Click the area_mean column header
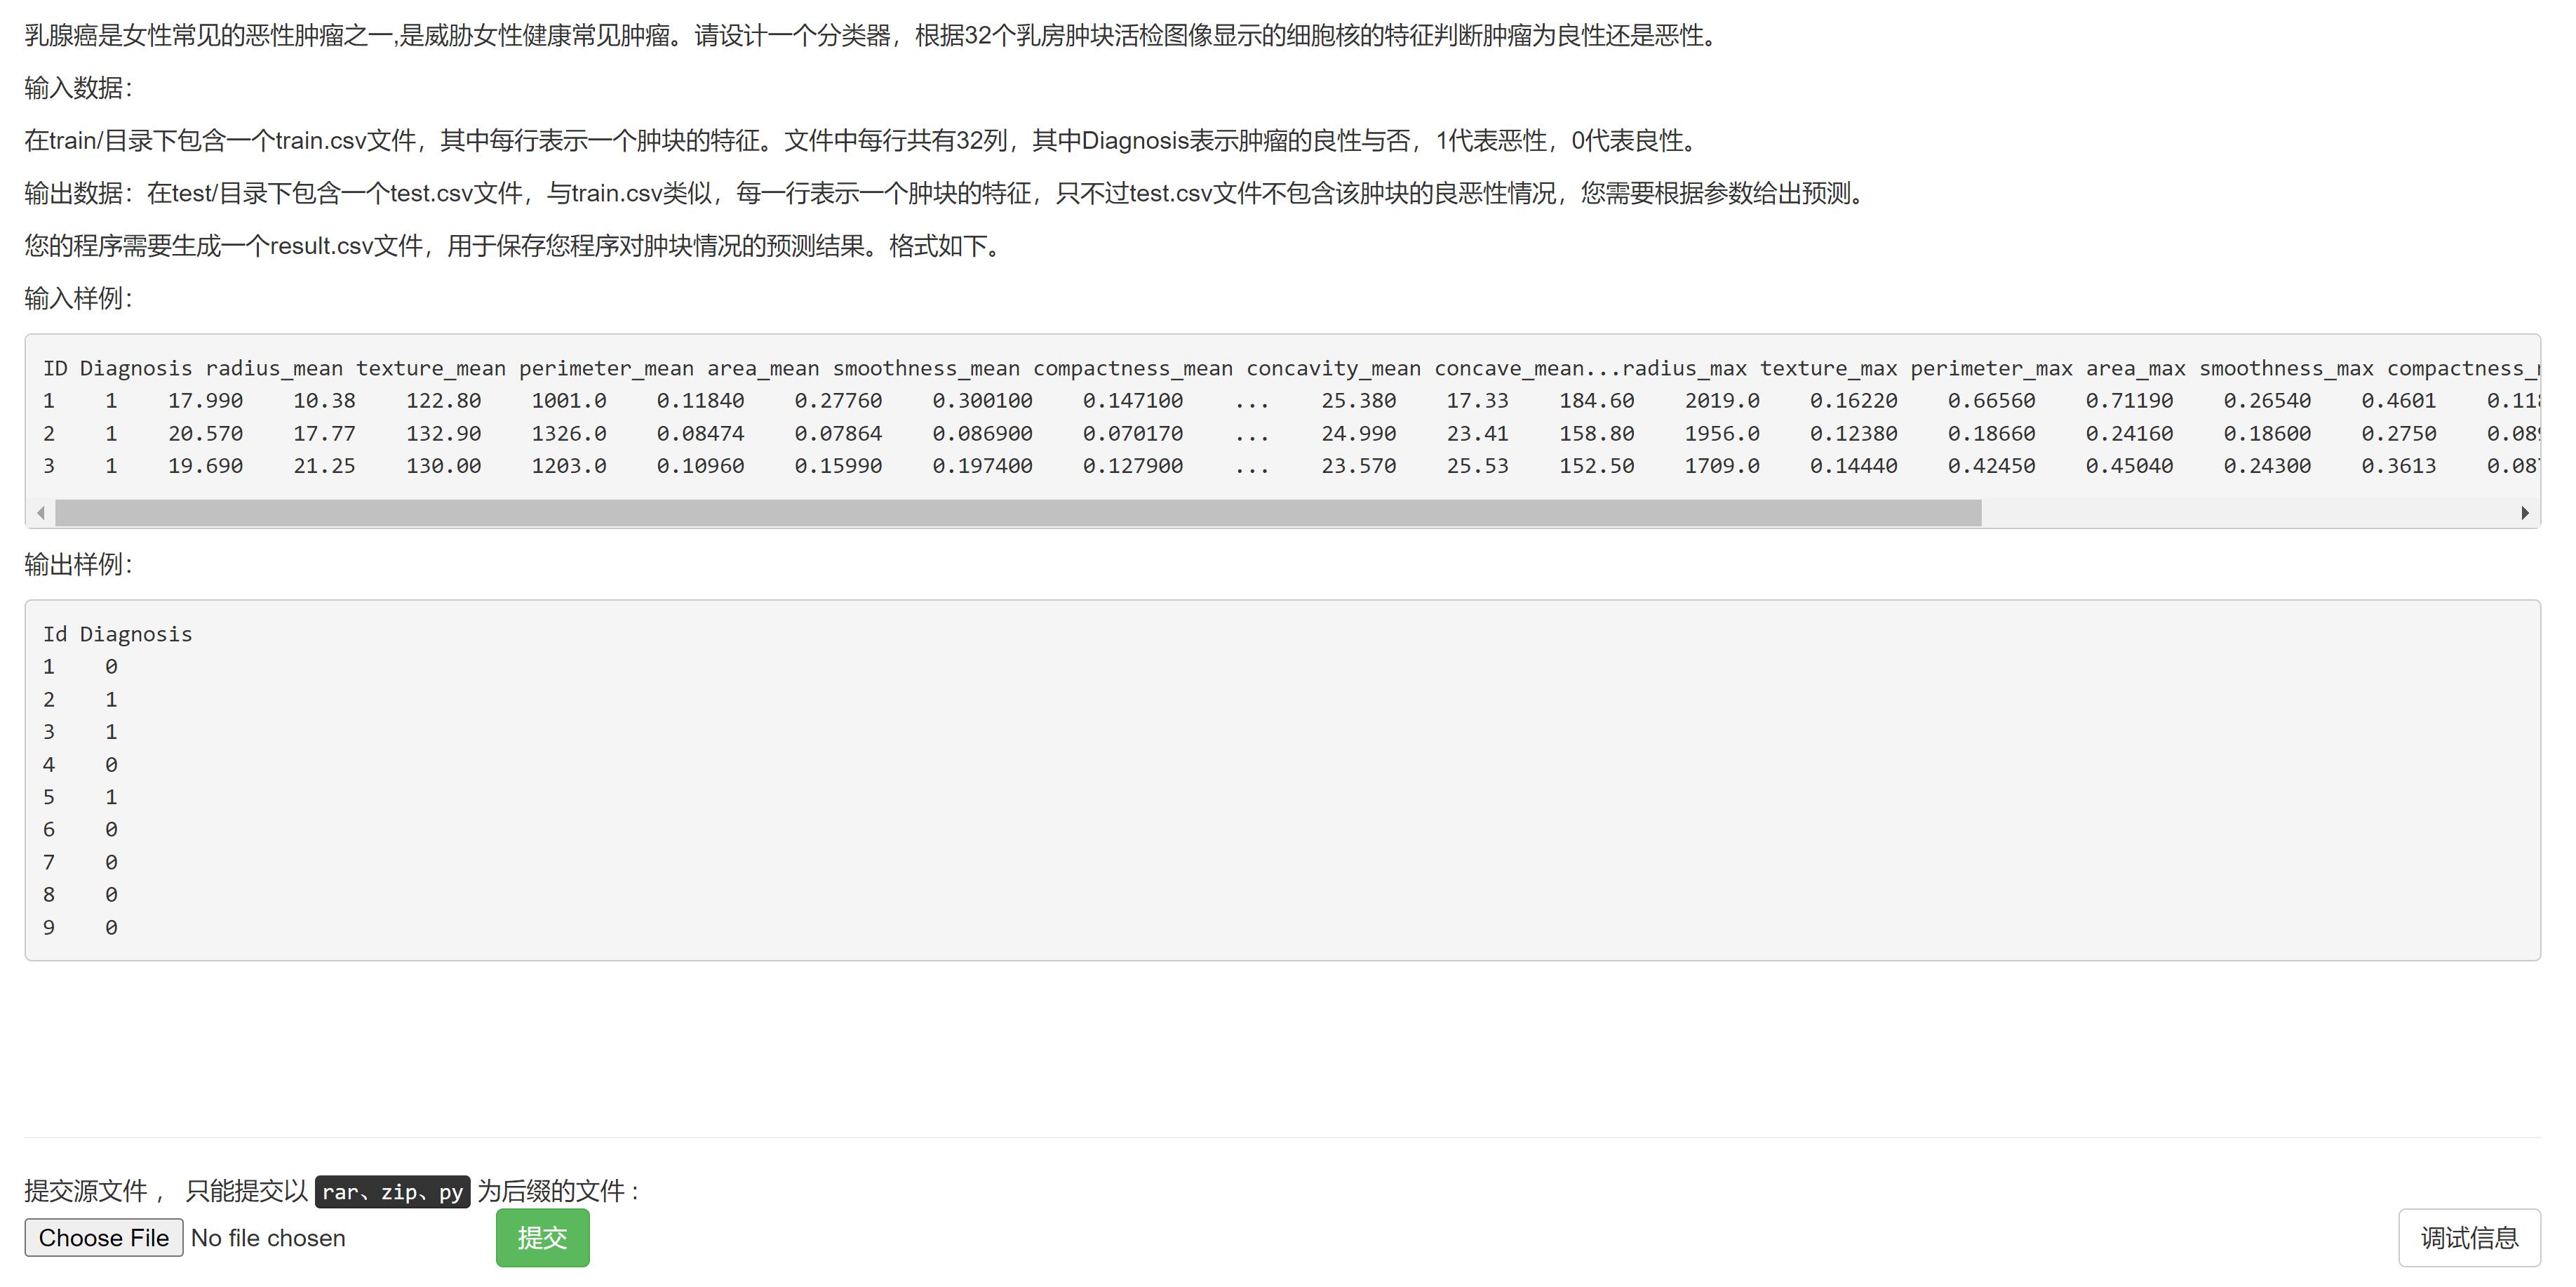Screen dimensions: 2576x1287 [763, 368]
